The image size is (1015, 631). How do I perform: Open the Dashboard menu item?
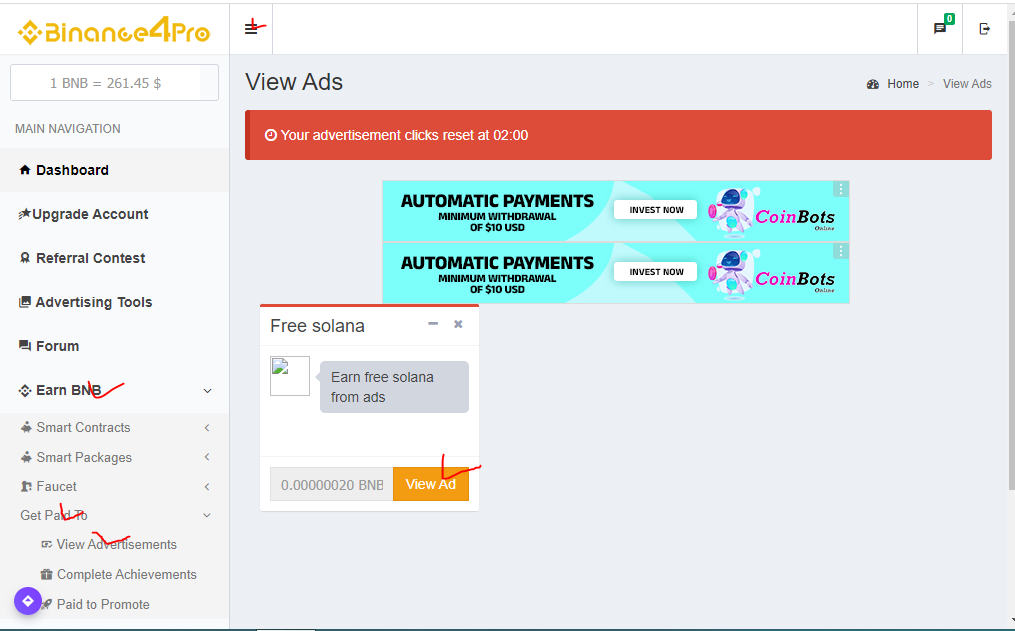pos(72,170)
